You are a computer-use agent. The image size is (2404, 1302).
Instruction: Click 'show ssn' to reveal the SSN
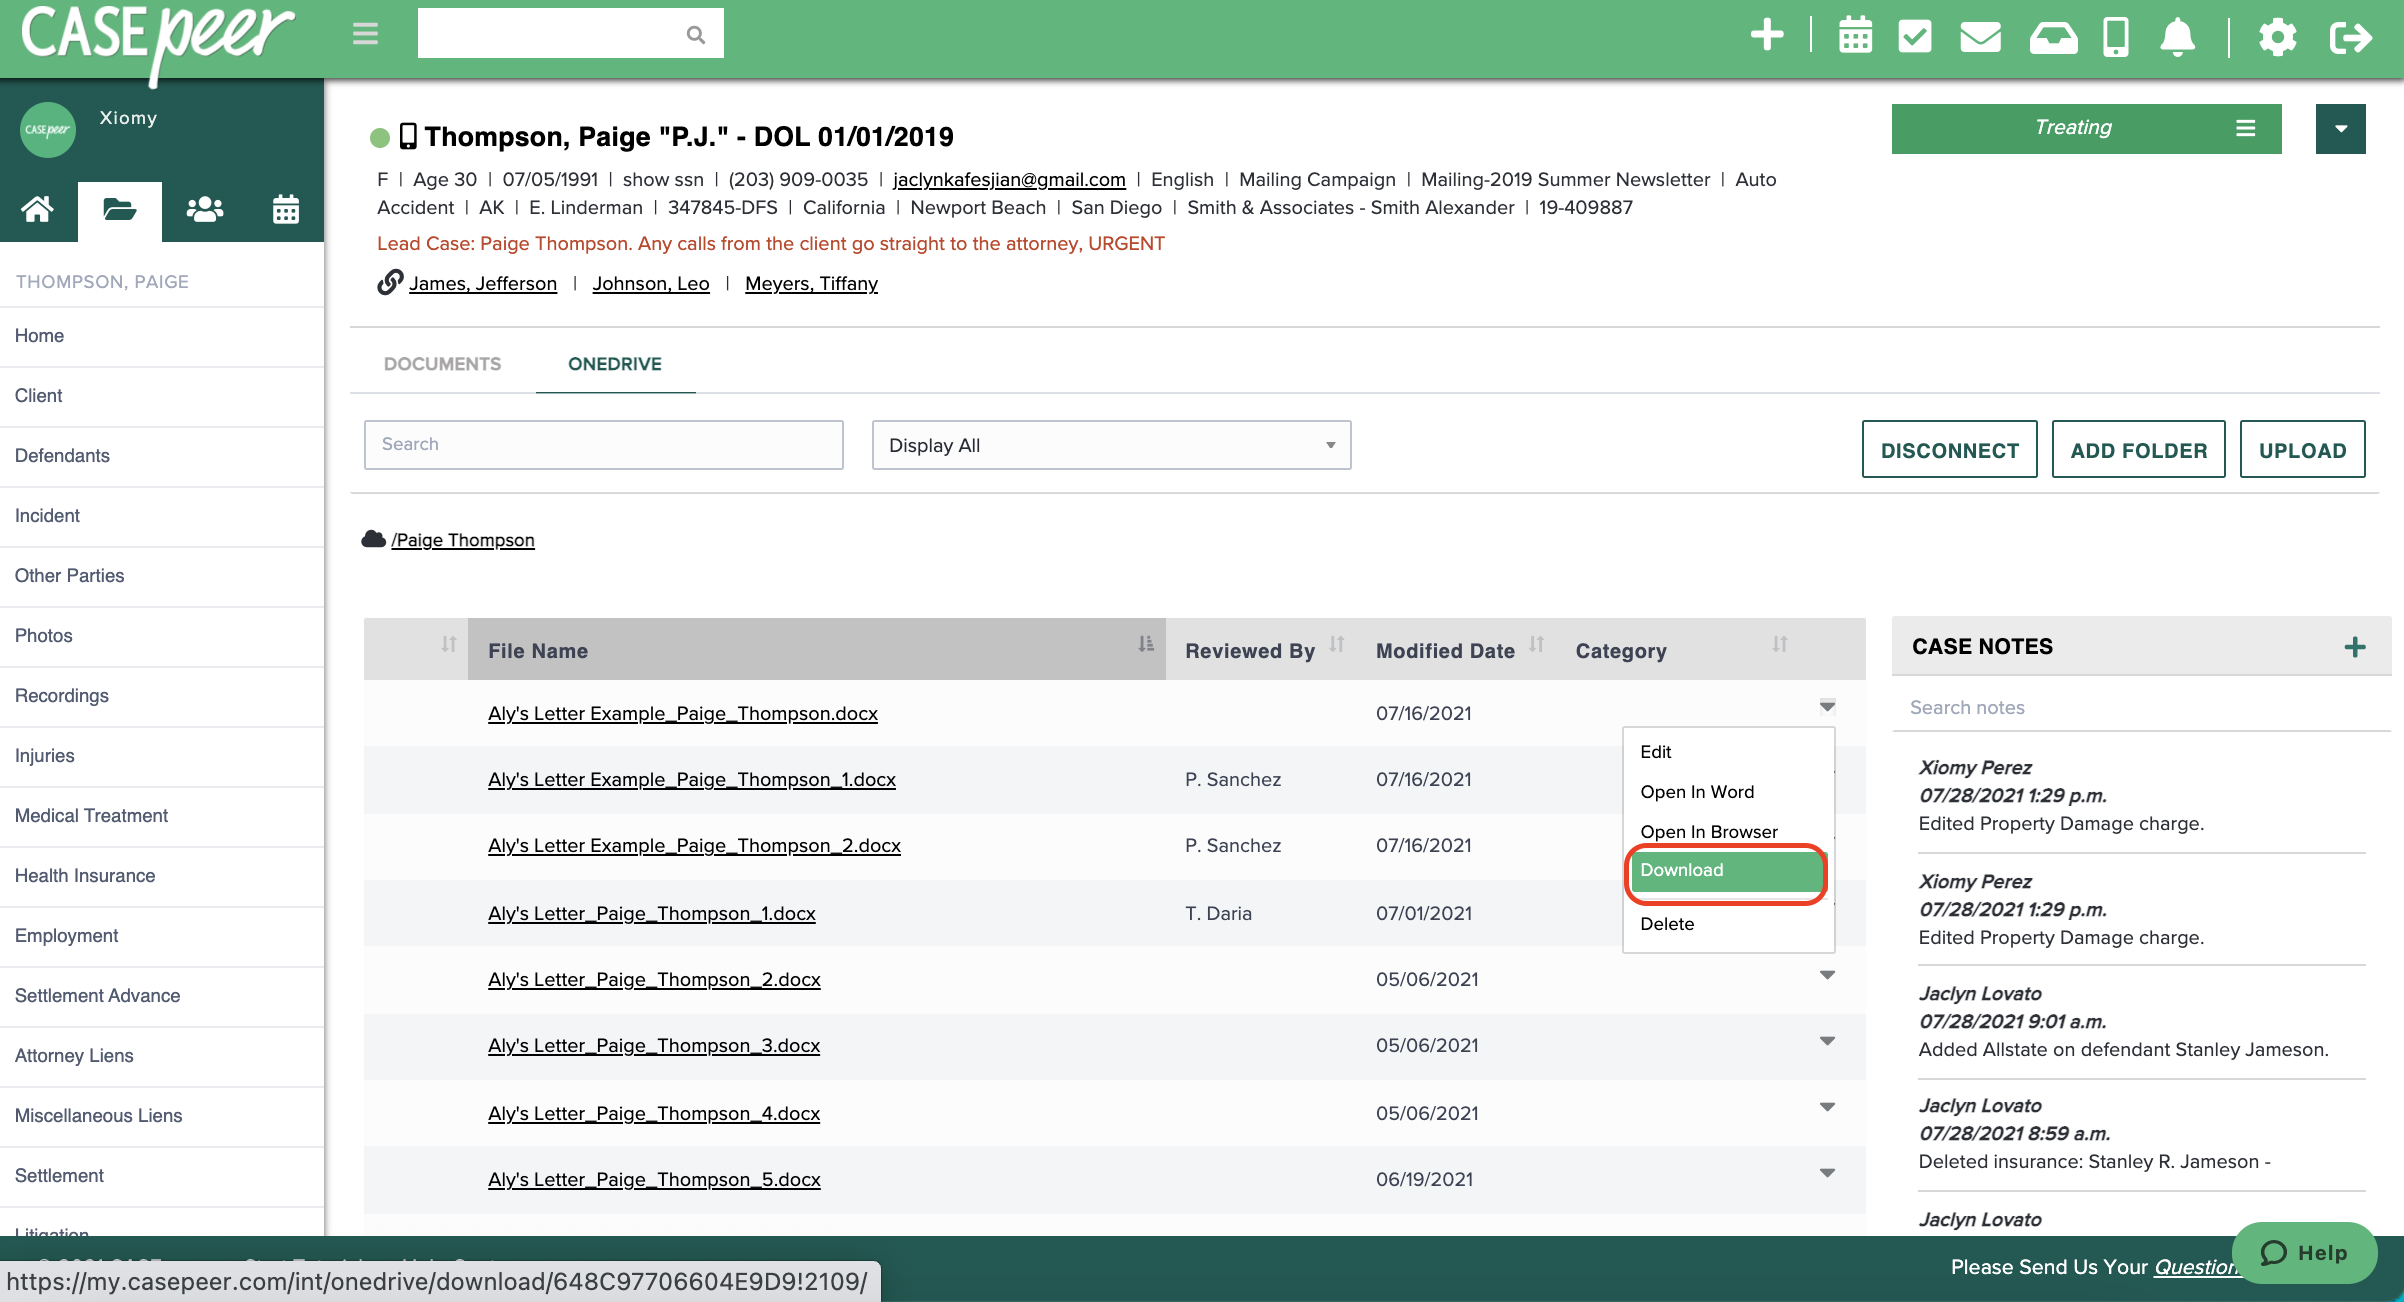pos(662,179)
